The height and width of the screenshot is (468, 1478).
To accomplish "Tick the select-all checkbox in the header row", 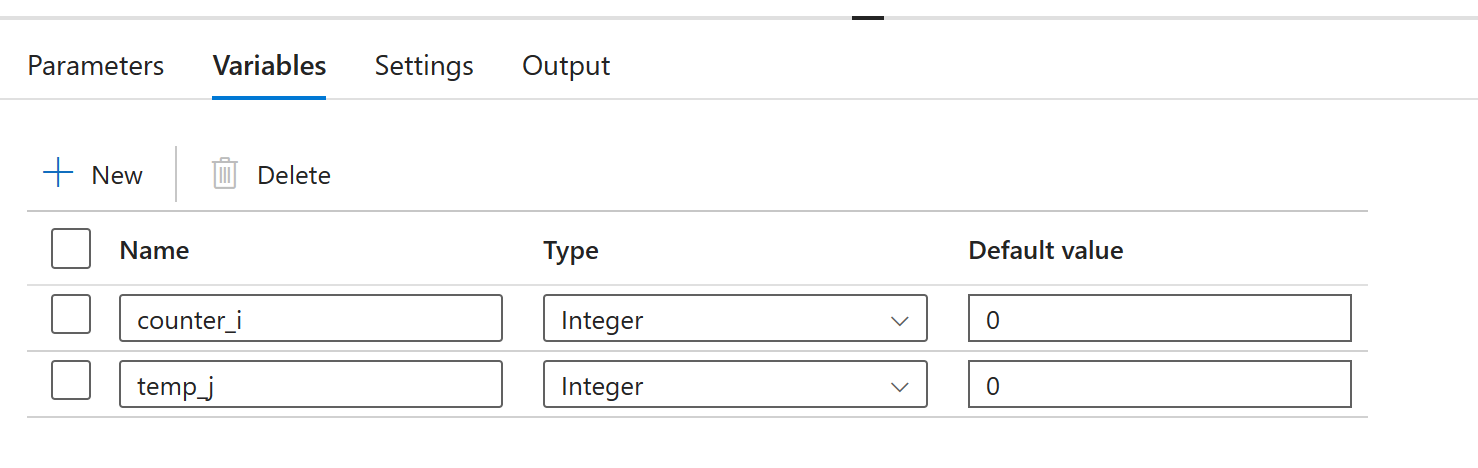I will (x=71, y=249).
